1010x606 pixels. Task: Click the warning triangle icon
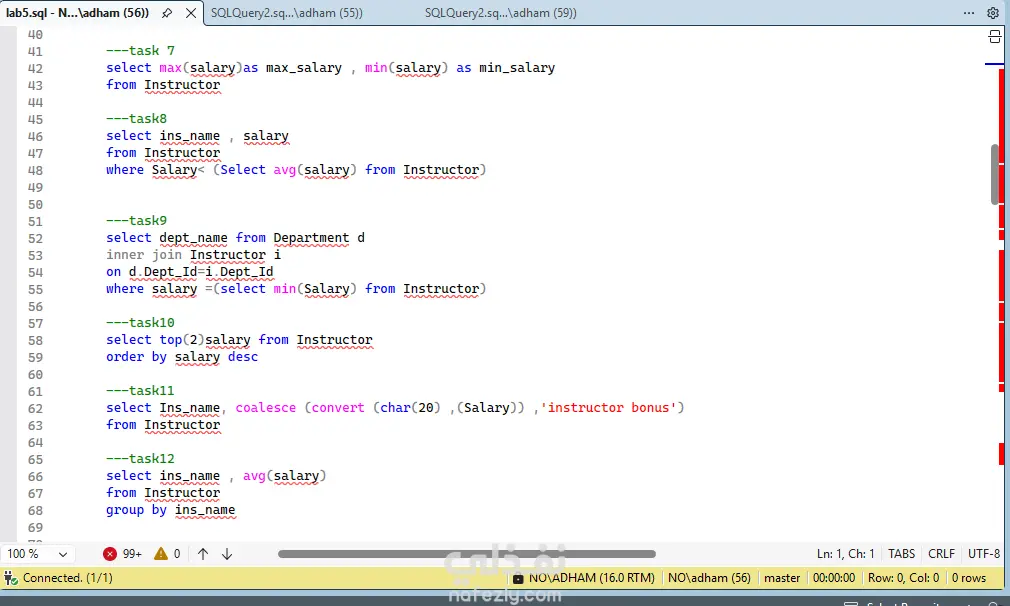(160, 554)
